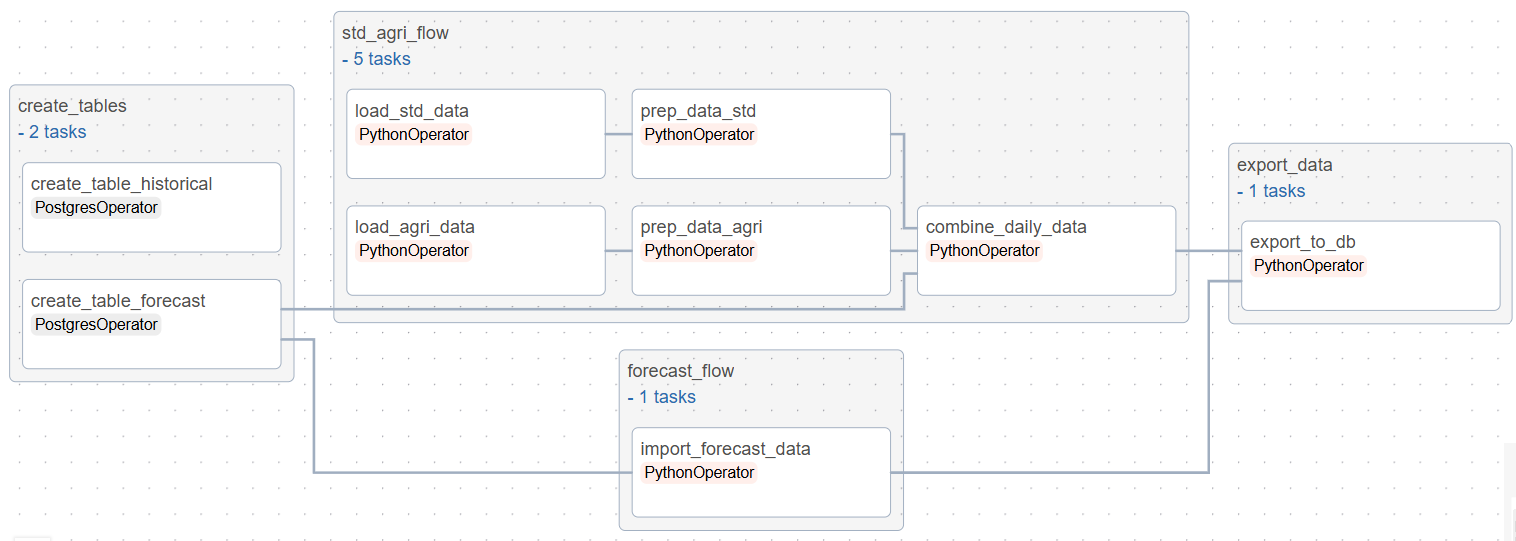Click the forecast_flow group title
The image size is (1516, 541).
(x=680, y=371)
